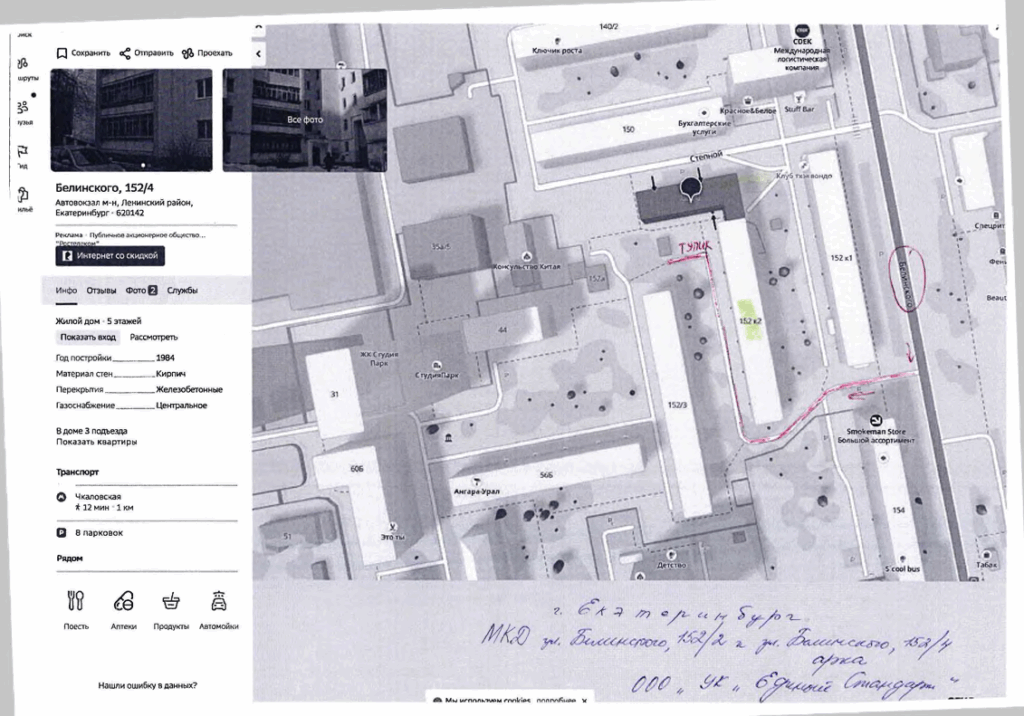This screenshot has width=1024, height=716.
Task: Open the Продукты grocery basket icon
Action: pos(171,601)
